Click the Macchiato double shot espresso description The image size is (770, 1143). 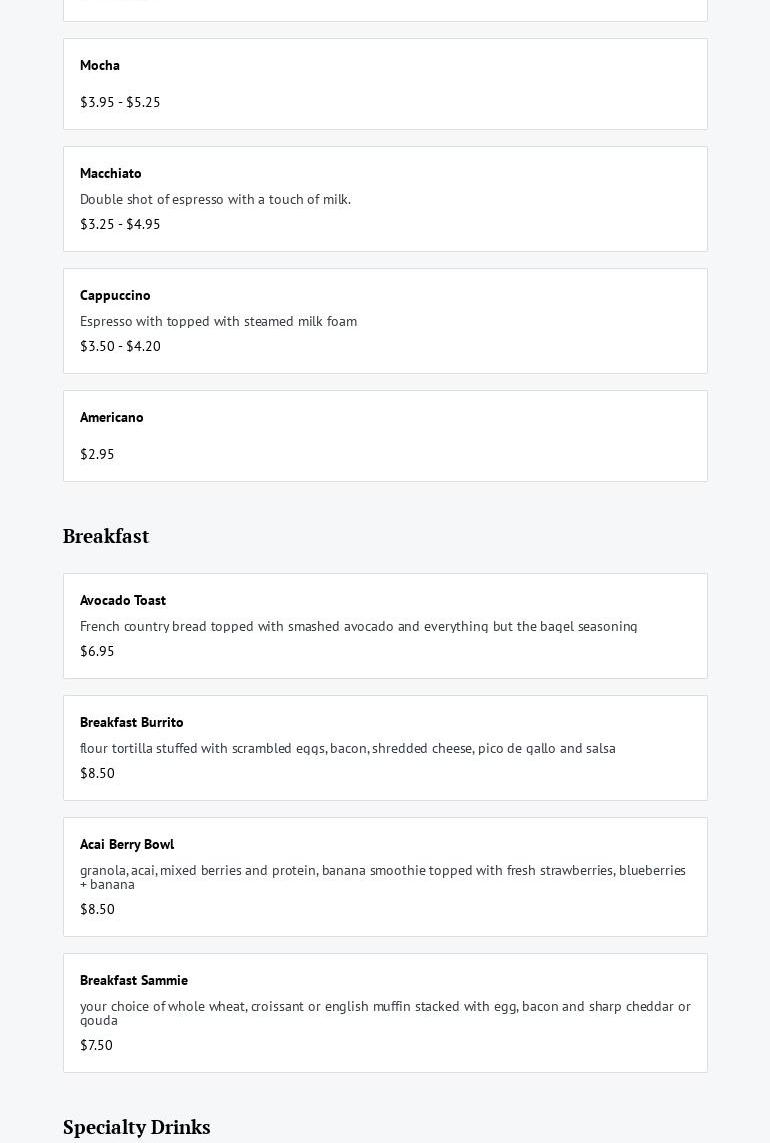pos(215,199)
